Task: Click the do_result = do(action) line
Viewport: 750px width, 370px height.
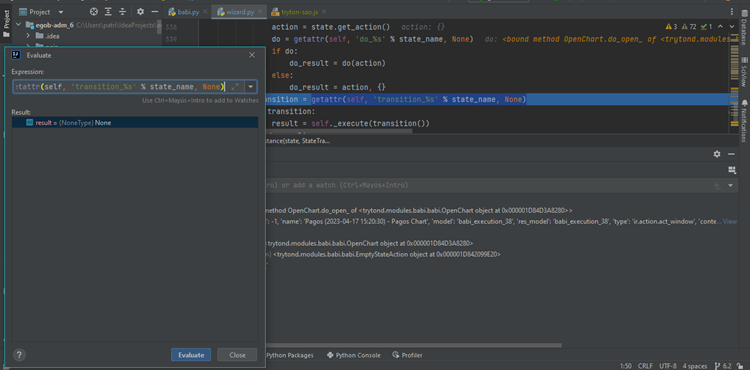Action: tap(337, 63)
